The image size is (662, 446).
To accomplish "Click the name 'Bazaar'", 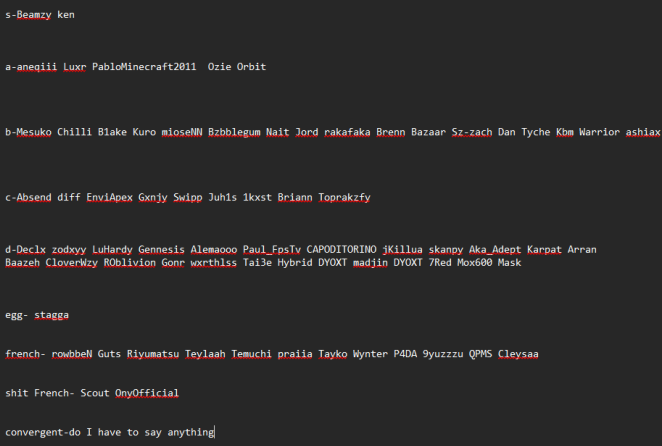I will pos(428,132).
